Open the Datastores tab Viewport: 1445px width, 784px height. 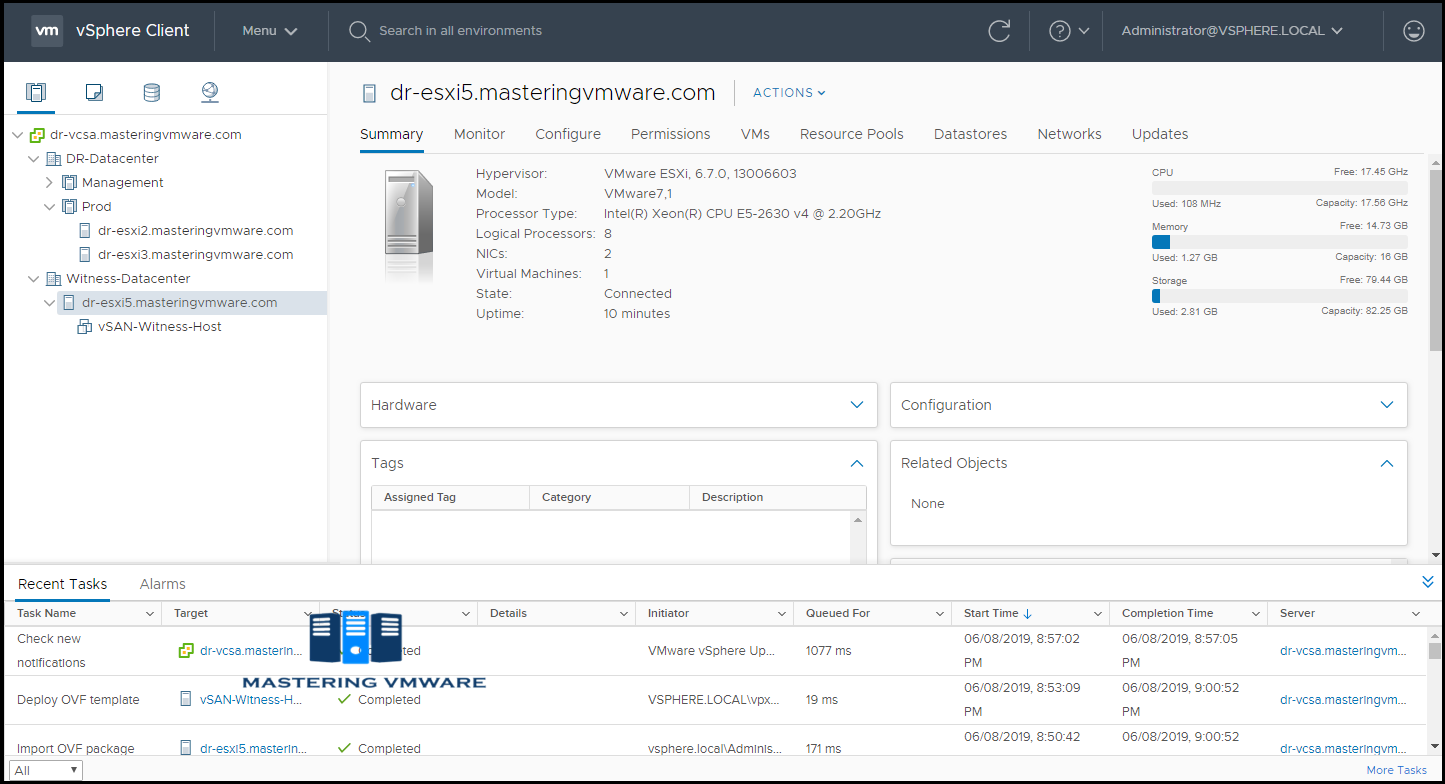tap(970, 134)
